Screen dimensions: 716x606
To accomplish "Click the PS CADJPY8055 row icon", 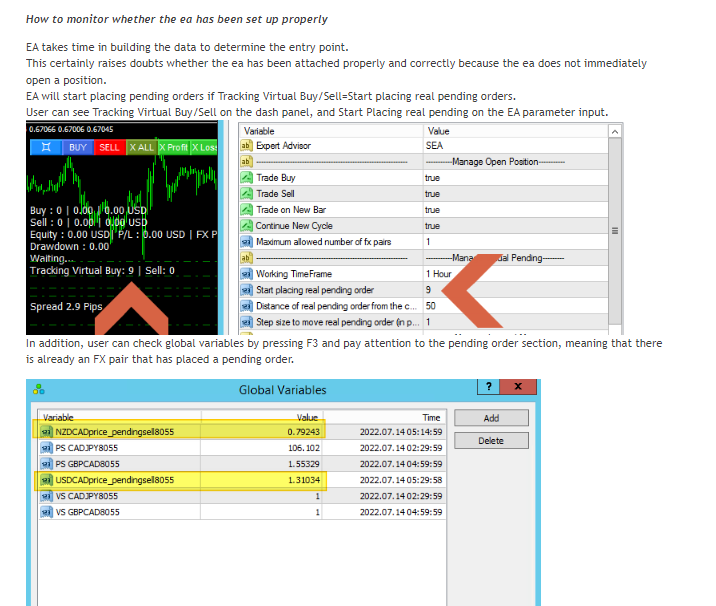I will point(46,448).
